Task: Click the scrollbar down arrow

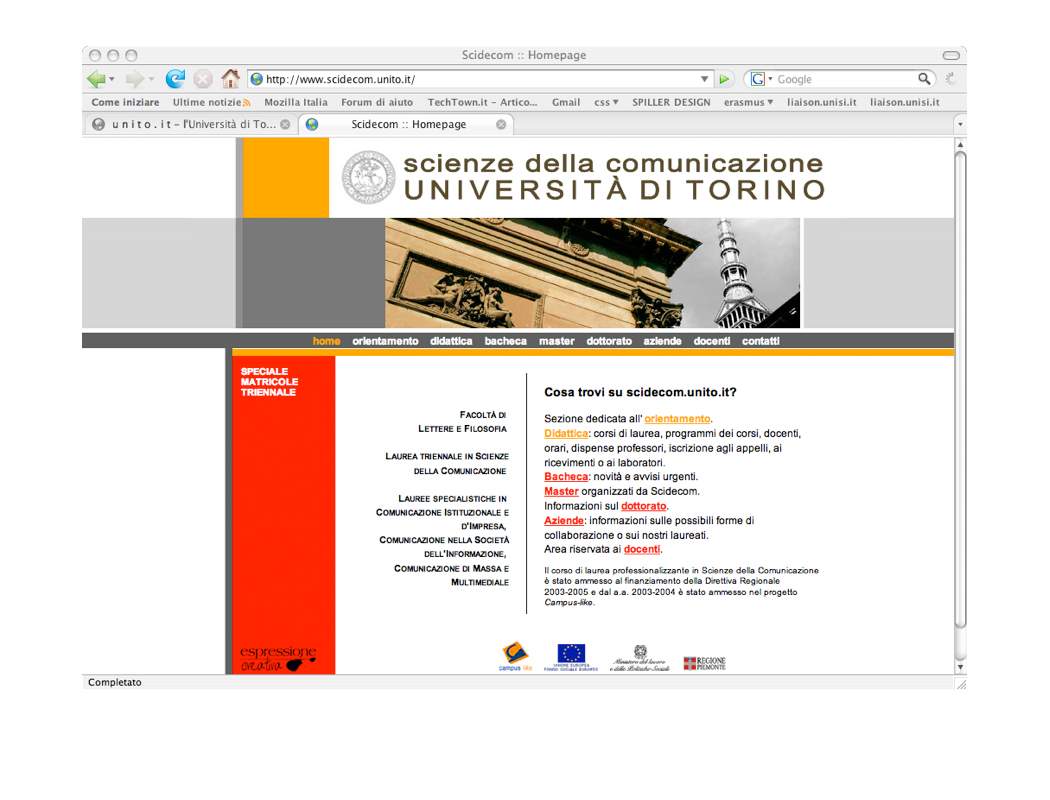Action: pos(960,667)
